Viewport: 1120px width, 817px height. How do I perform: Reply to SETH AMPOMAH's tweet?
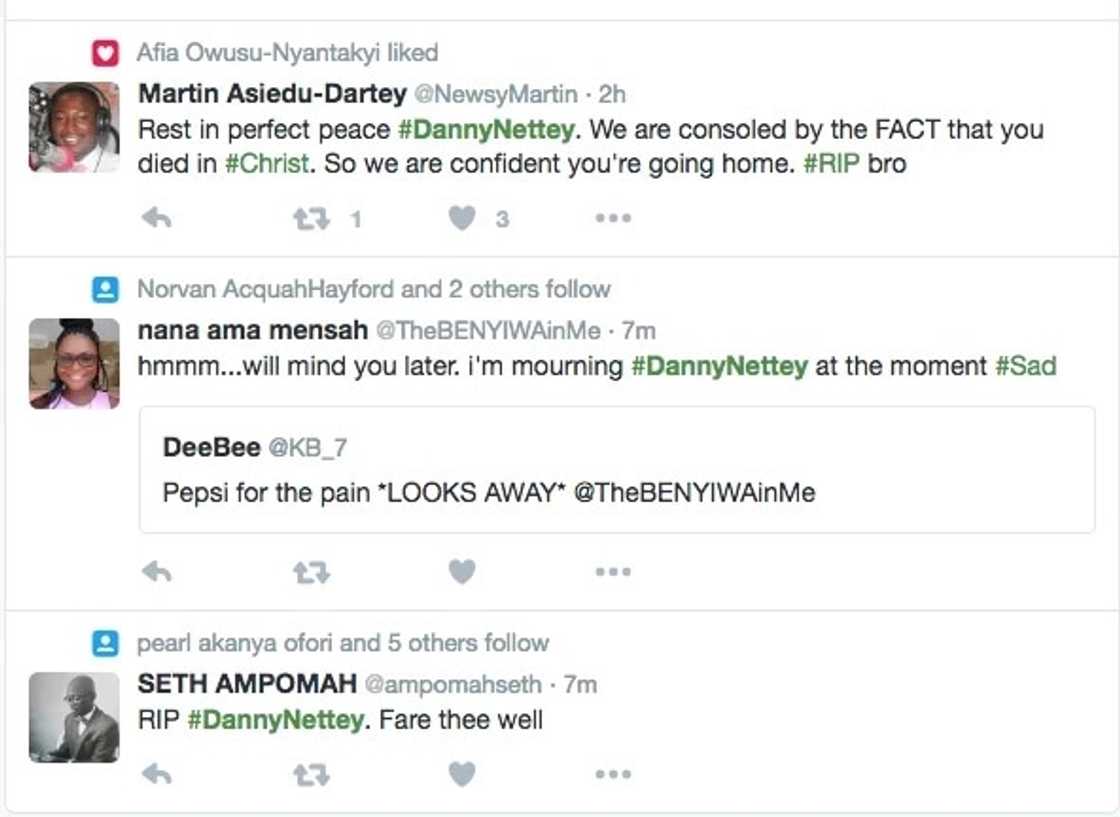coord(158,773)
